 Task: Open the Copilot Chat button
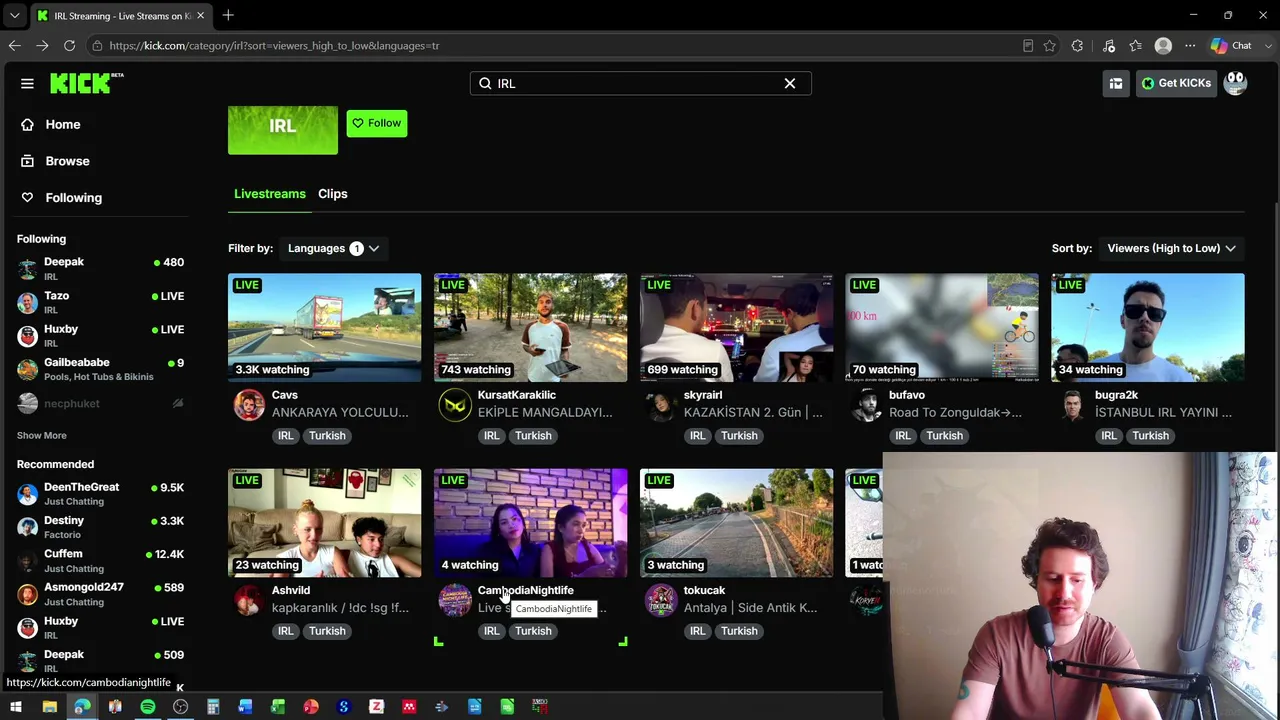coord(1231,46)
